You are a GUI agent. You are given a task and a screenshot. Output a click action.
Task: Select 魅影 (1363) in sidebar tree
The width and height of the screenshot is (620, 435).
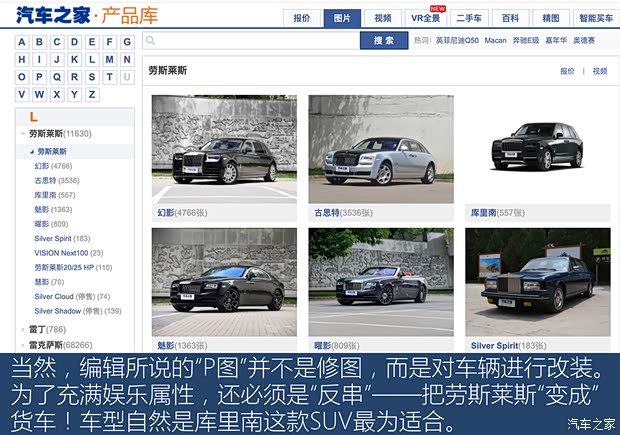click(53, 210)
